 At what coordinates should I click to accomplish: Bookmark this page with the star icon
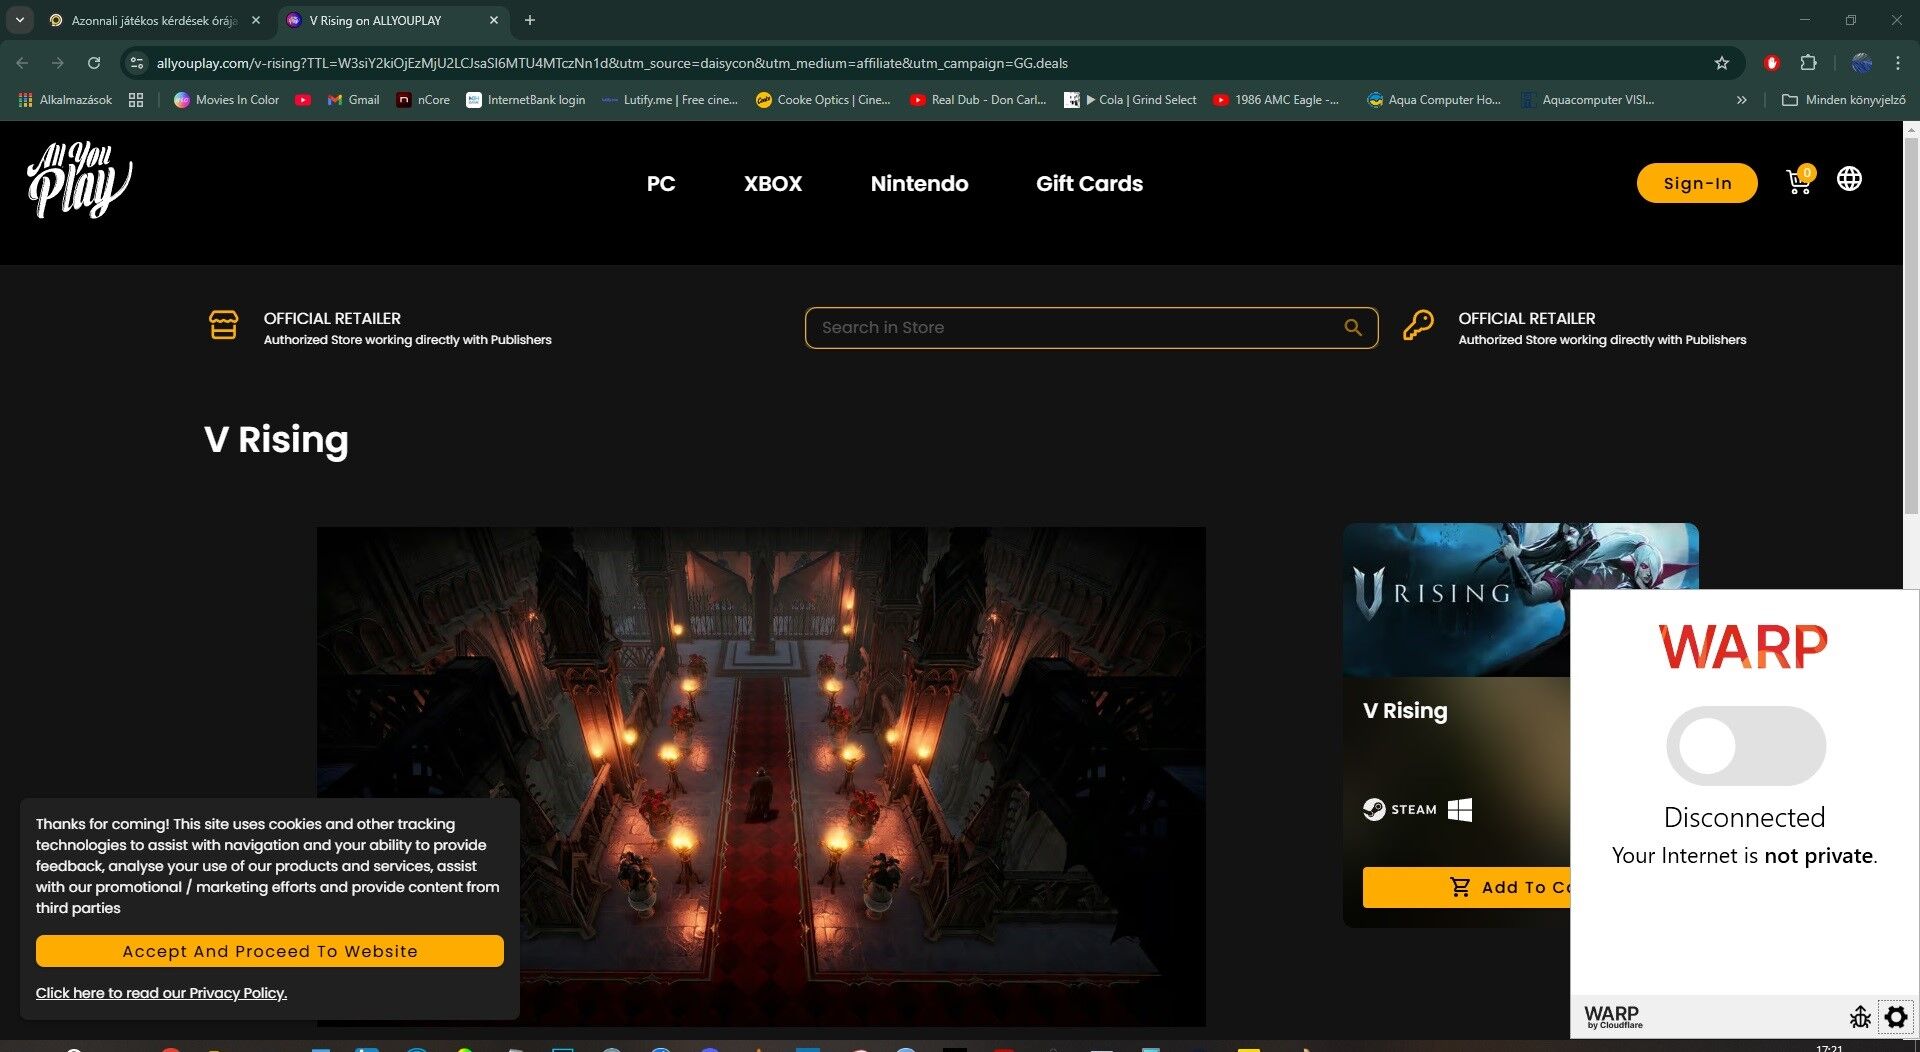pyautogui.click(x=1721, y=63)
